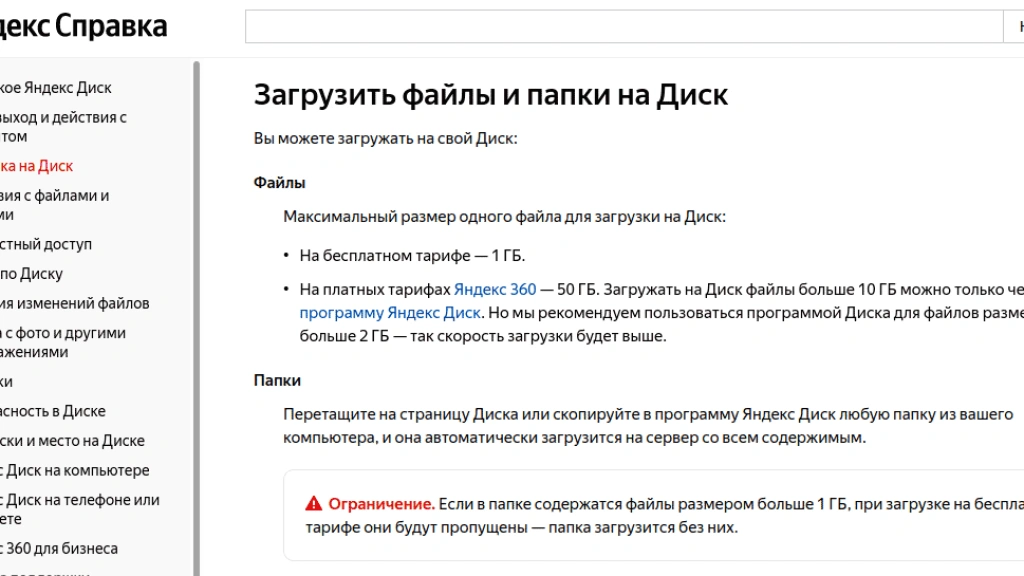Click the red warning triangle icon
This screenshot has height=576, width=1024.
tap(313, 504)
